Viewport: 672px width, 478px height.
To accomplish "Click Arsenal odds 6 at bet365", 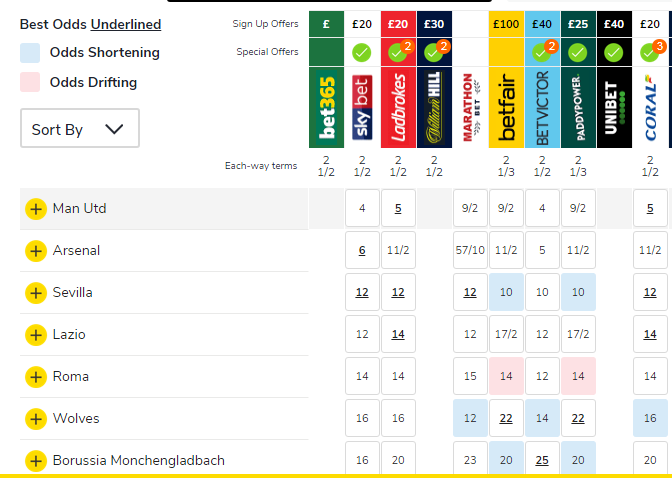I will [x=362, y=251].
